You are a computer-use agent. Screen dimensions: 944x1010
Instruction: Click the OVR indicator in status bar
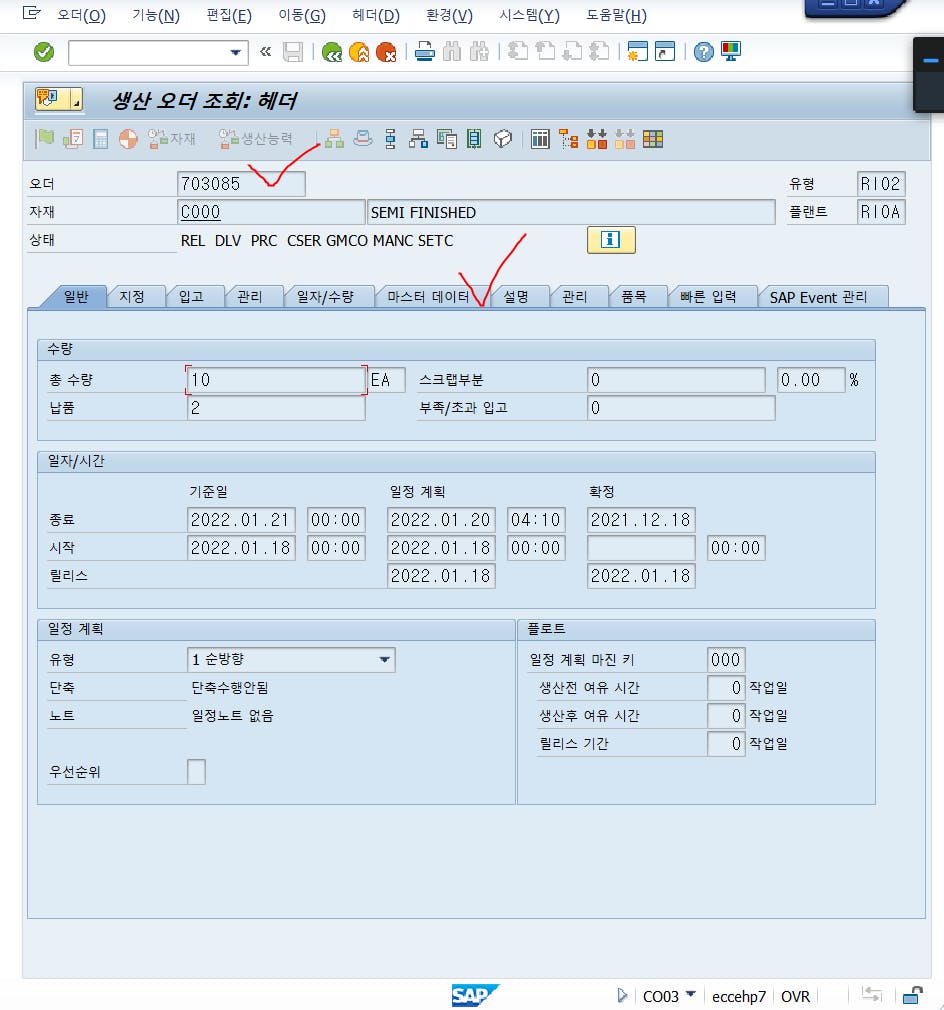795,996
